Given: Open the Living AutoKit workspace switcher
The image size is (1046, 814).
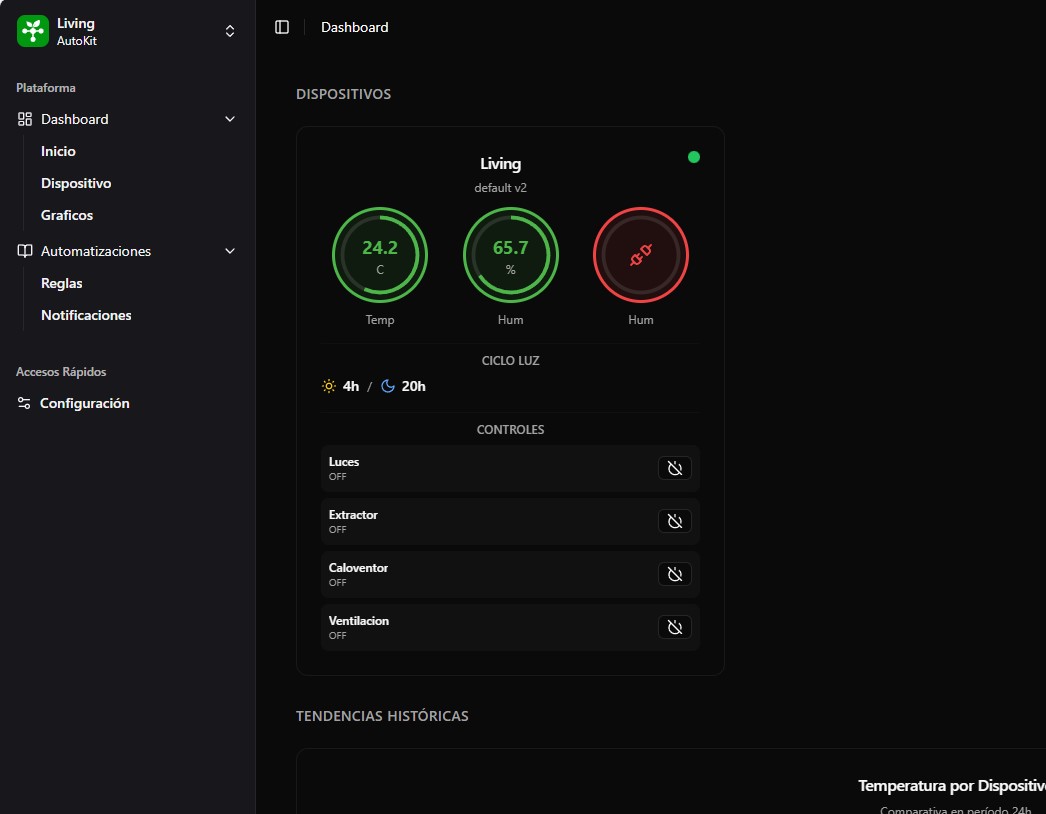Looking at the screenshot, I should [230, 31].
